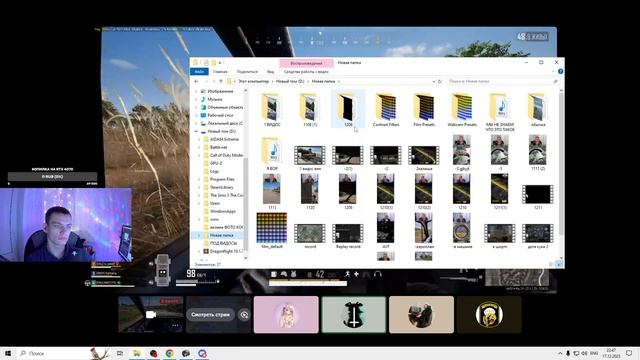Open the Поделиться ribbon tab

tap(247, 71)
